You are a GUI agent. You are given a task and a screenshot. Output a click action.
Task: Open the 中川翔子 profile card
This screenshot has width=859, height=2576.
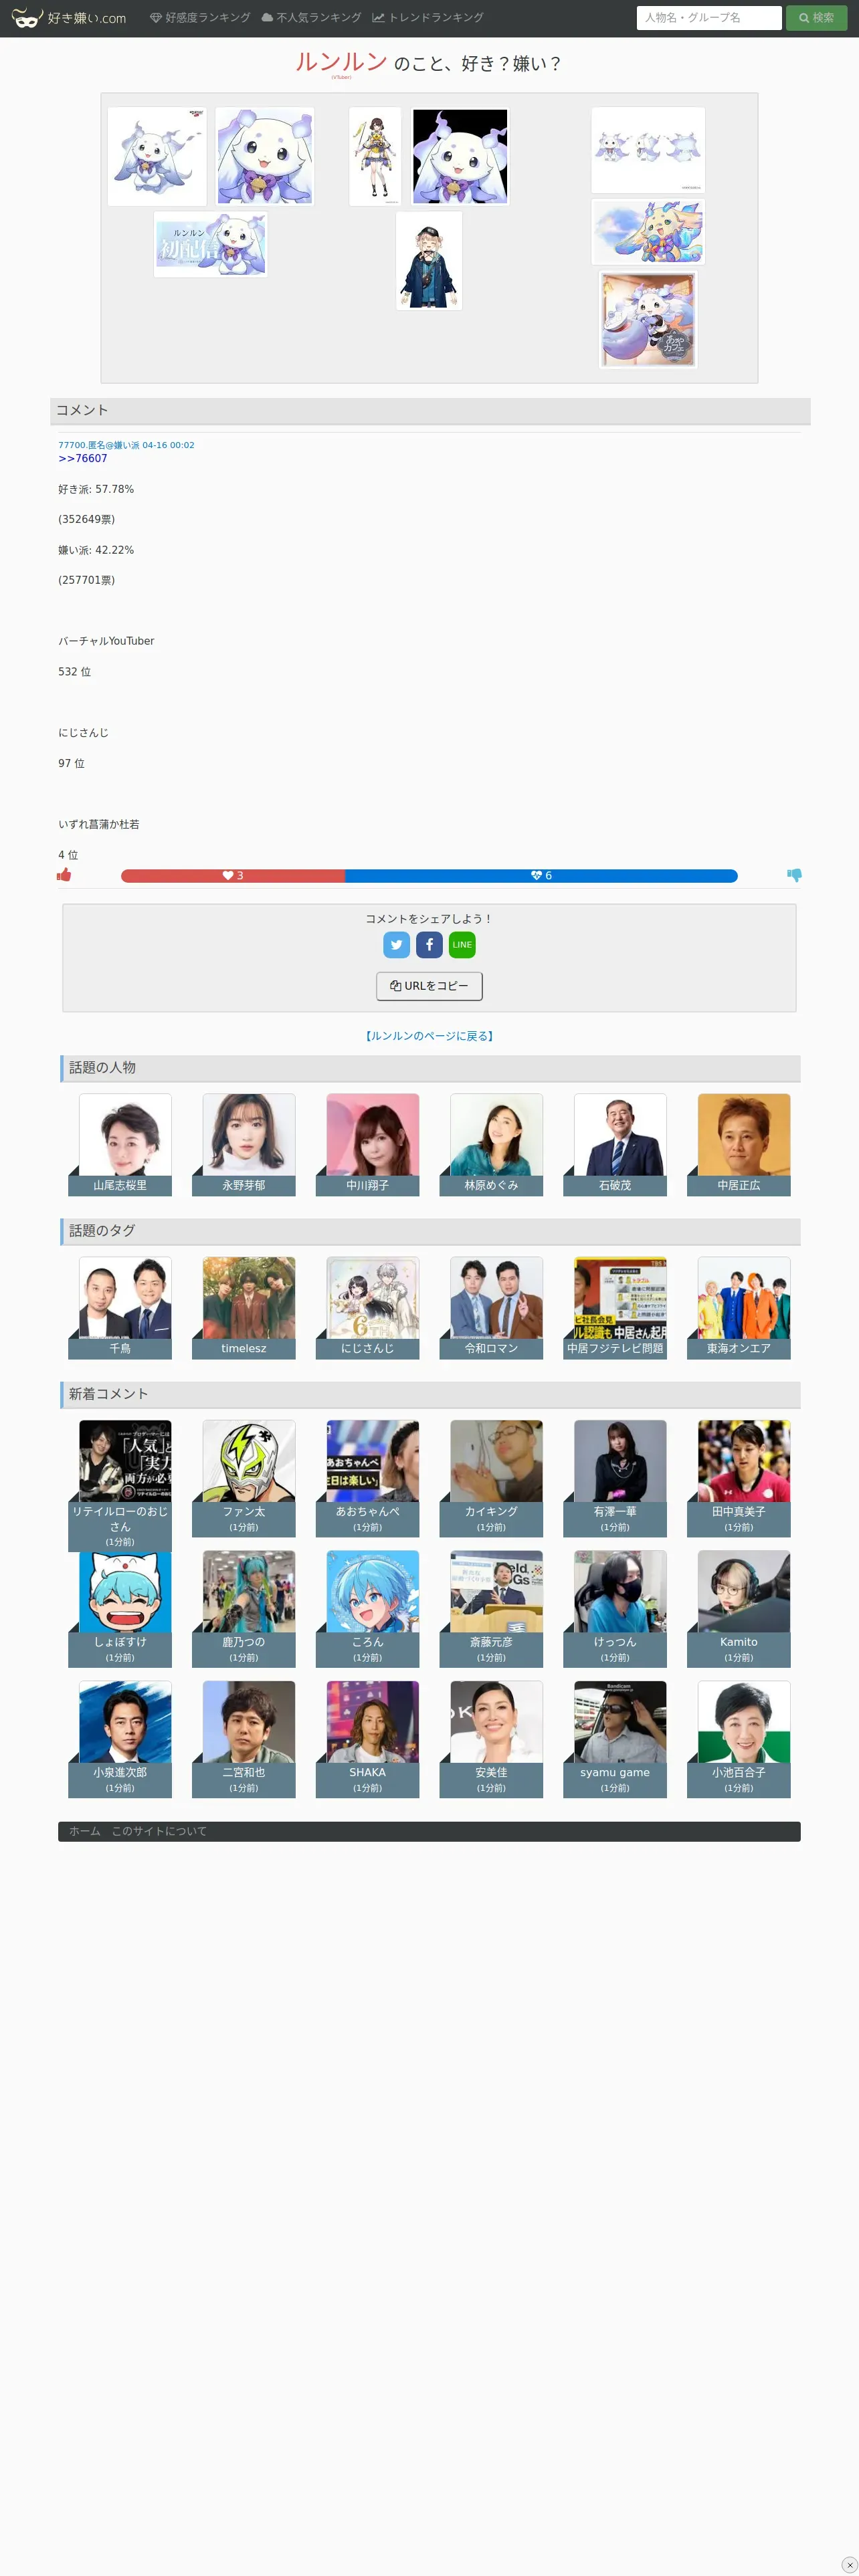[368, 1144]
